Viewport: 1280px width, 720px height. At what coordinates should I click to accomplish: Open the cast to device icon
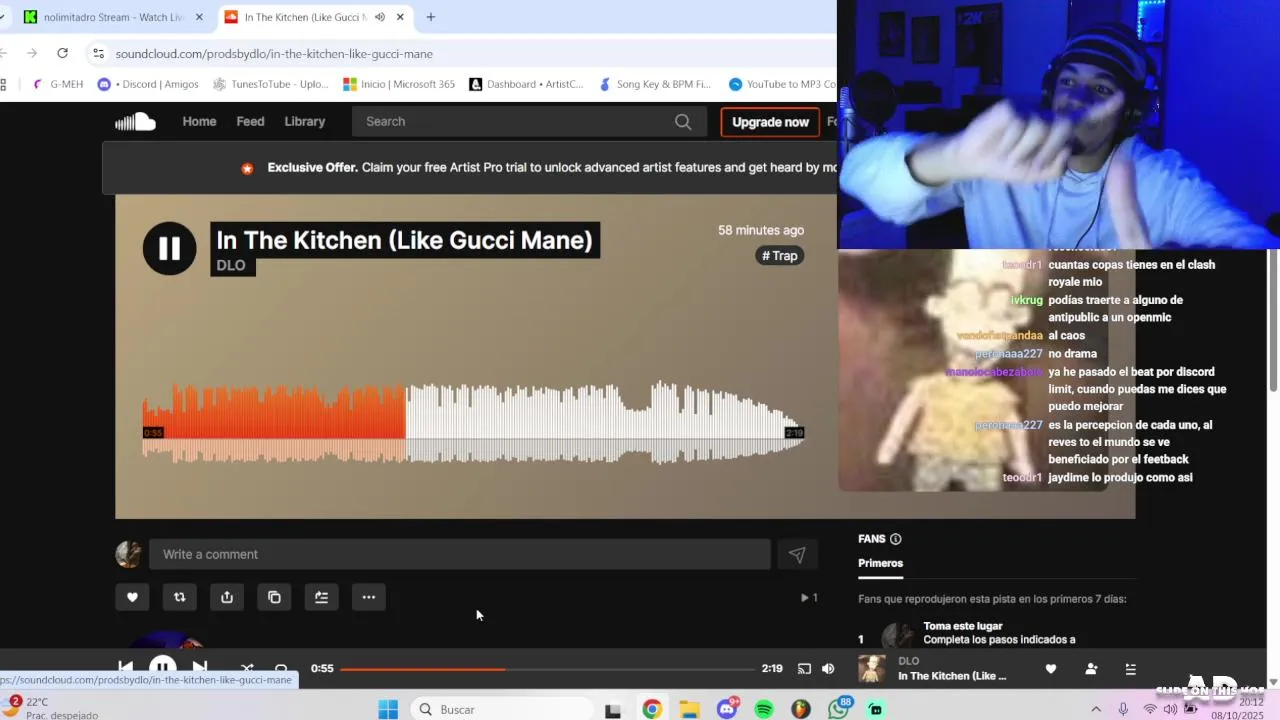point(804,669)
